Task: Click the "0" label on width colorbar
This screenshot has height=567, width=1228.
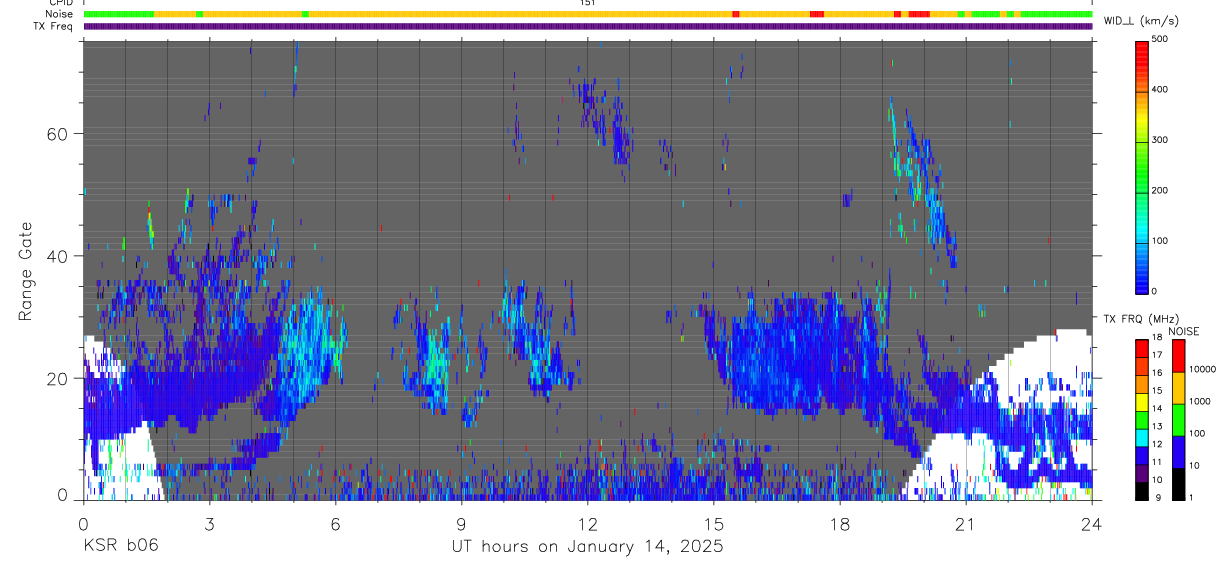Action: [x=1155, y=291]
